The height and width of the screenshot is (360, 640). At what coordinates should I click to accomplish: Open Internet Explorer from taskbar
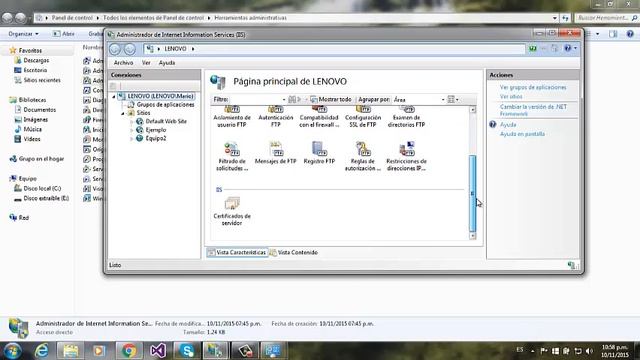click(42, 351)
